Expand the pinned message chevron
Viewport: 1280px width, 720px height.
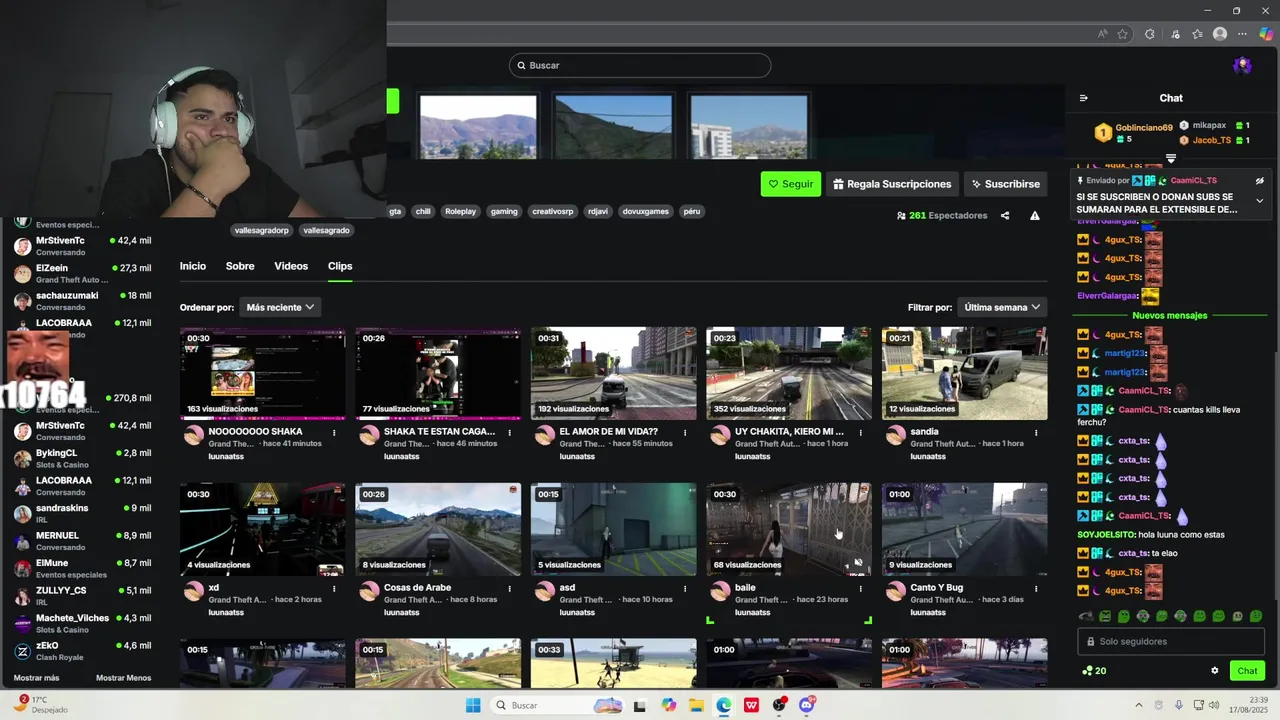[x=1260, y=201]
